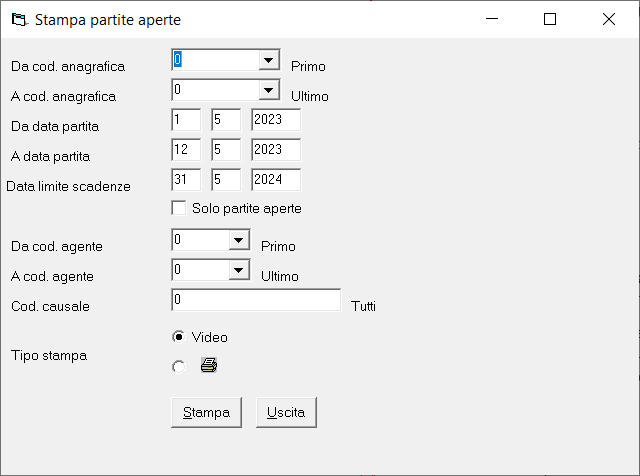Click the Da data partita year field
Image resolution: width=640 pixels, height=476 pixels.
(276, 120)
